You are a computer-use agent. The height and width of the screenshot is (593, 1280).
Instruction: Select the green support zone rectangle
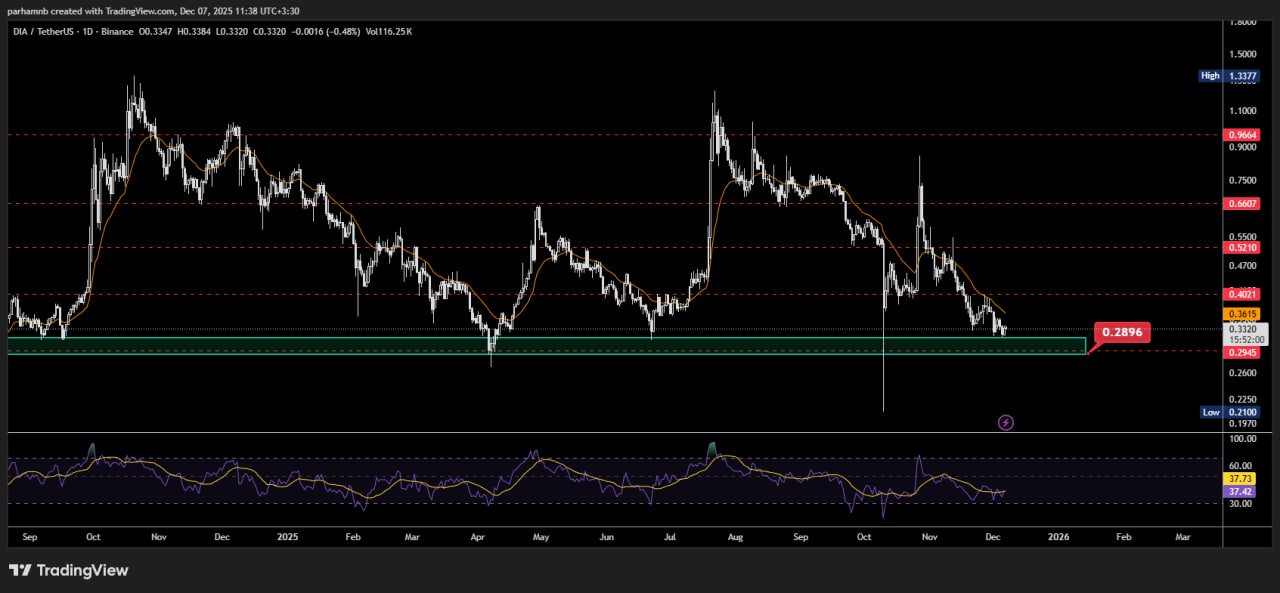click(x=545, y=345)
